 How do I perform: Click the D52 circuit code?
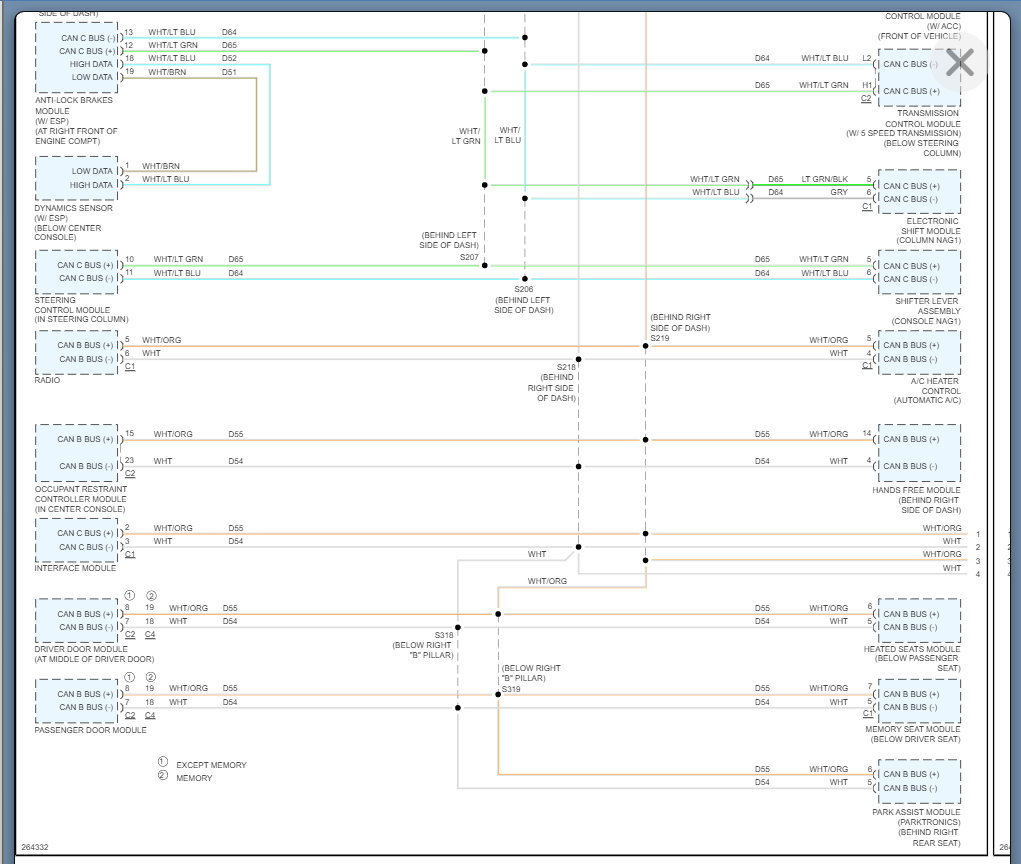click(229, 59)
